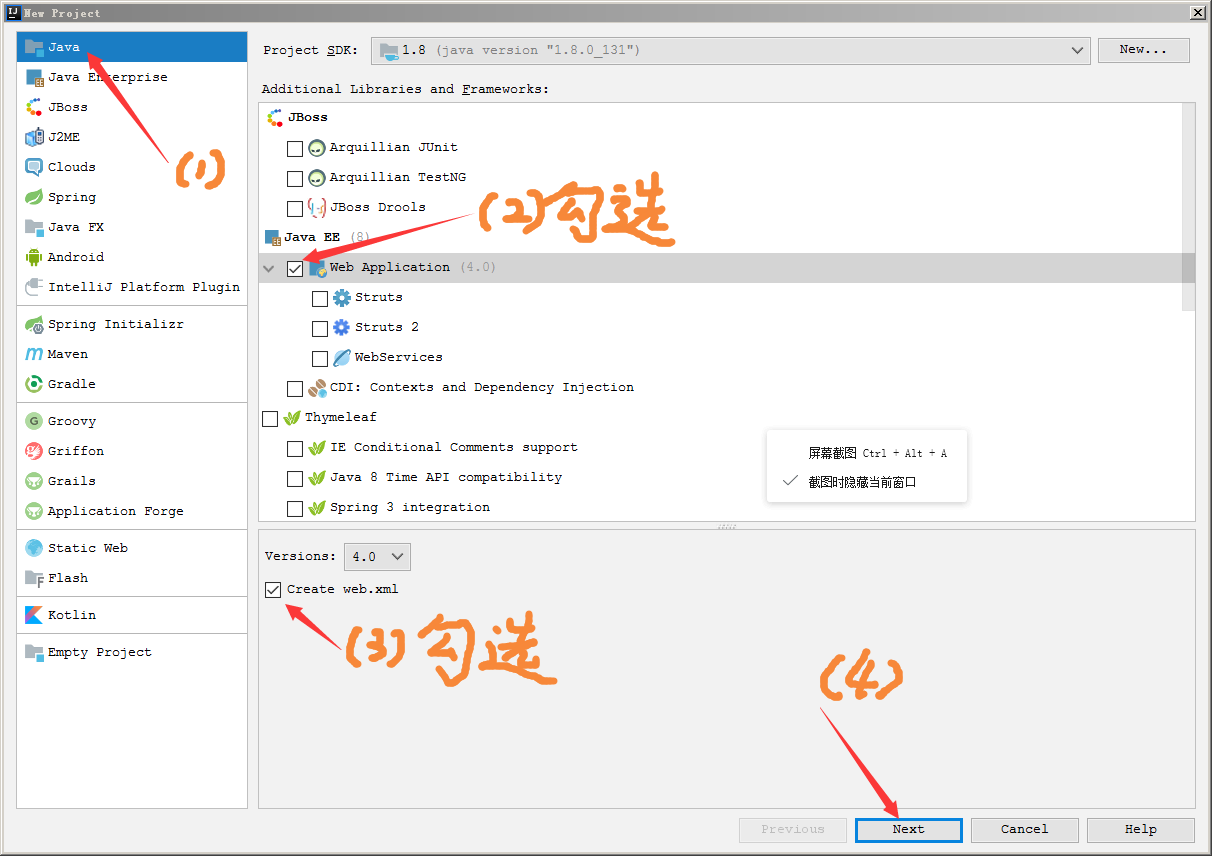Select the Spring Initializr icon
This screenshot has width=1212, height=856.
[x=34, y=324]
